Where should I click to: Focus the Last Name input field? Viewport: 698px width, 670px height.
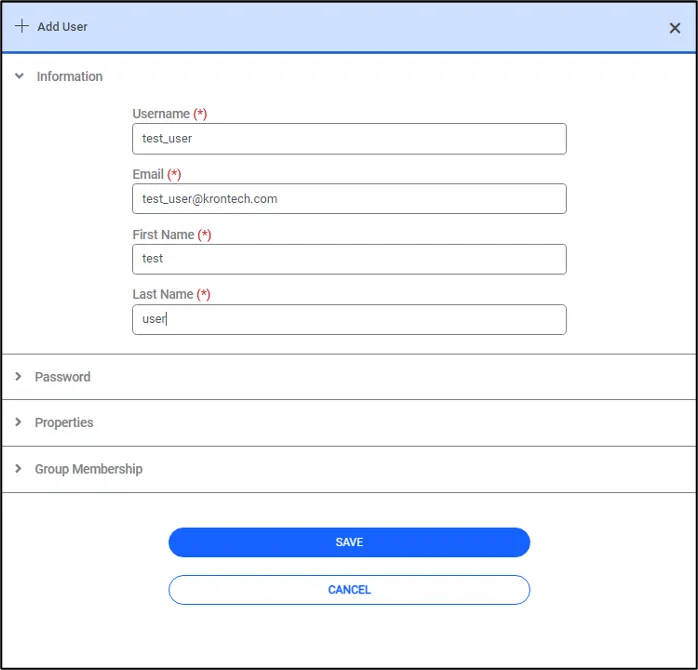pyautogui.click(x=349, y=319)
